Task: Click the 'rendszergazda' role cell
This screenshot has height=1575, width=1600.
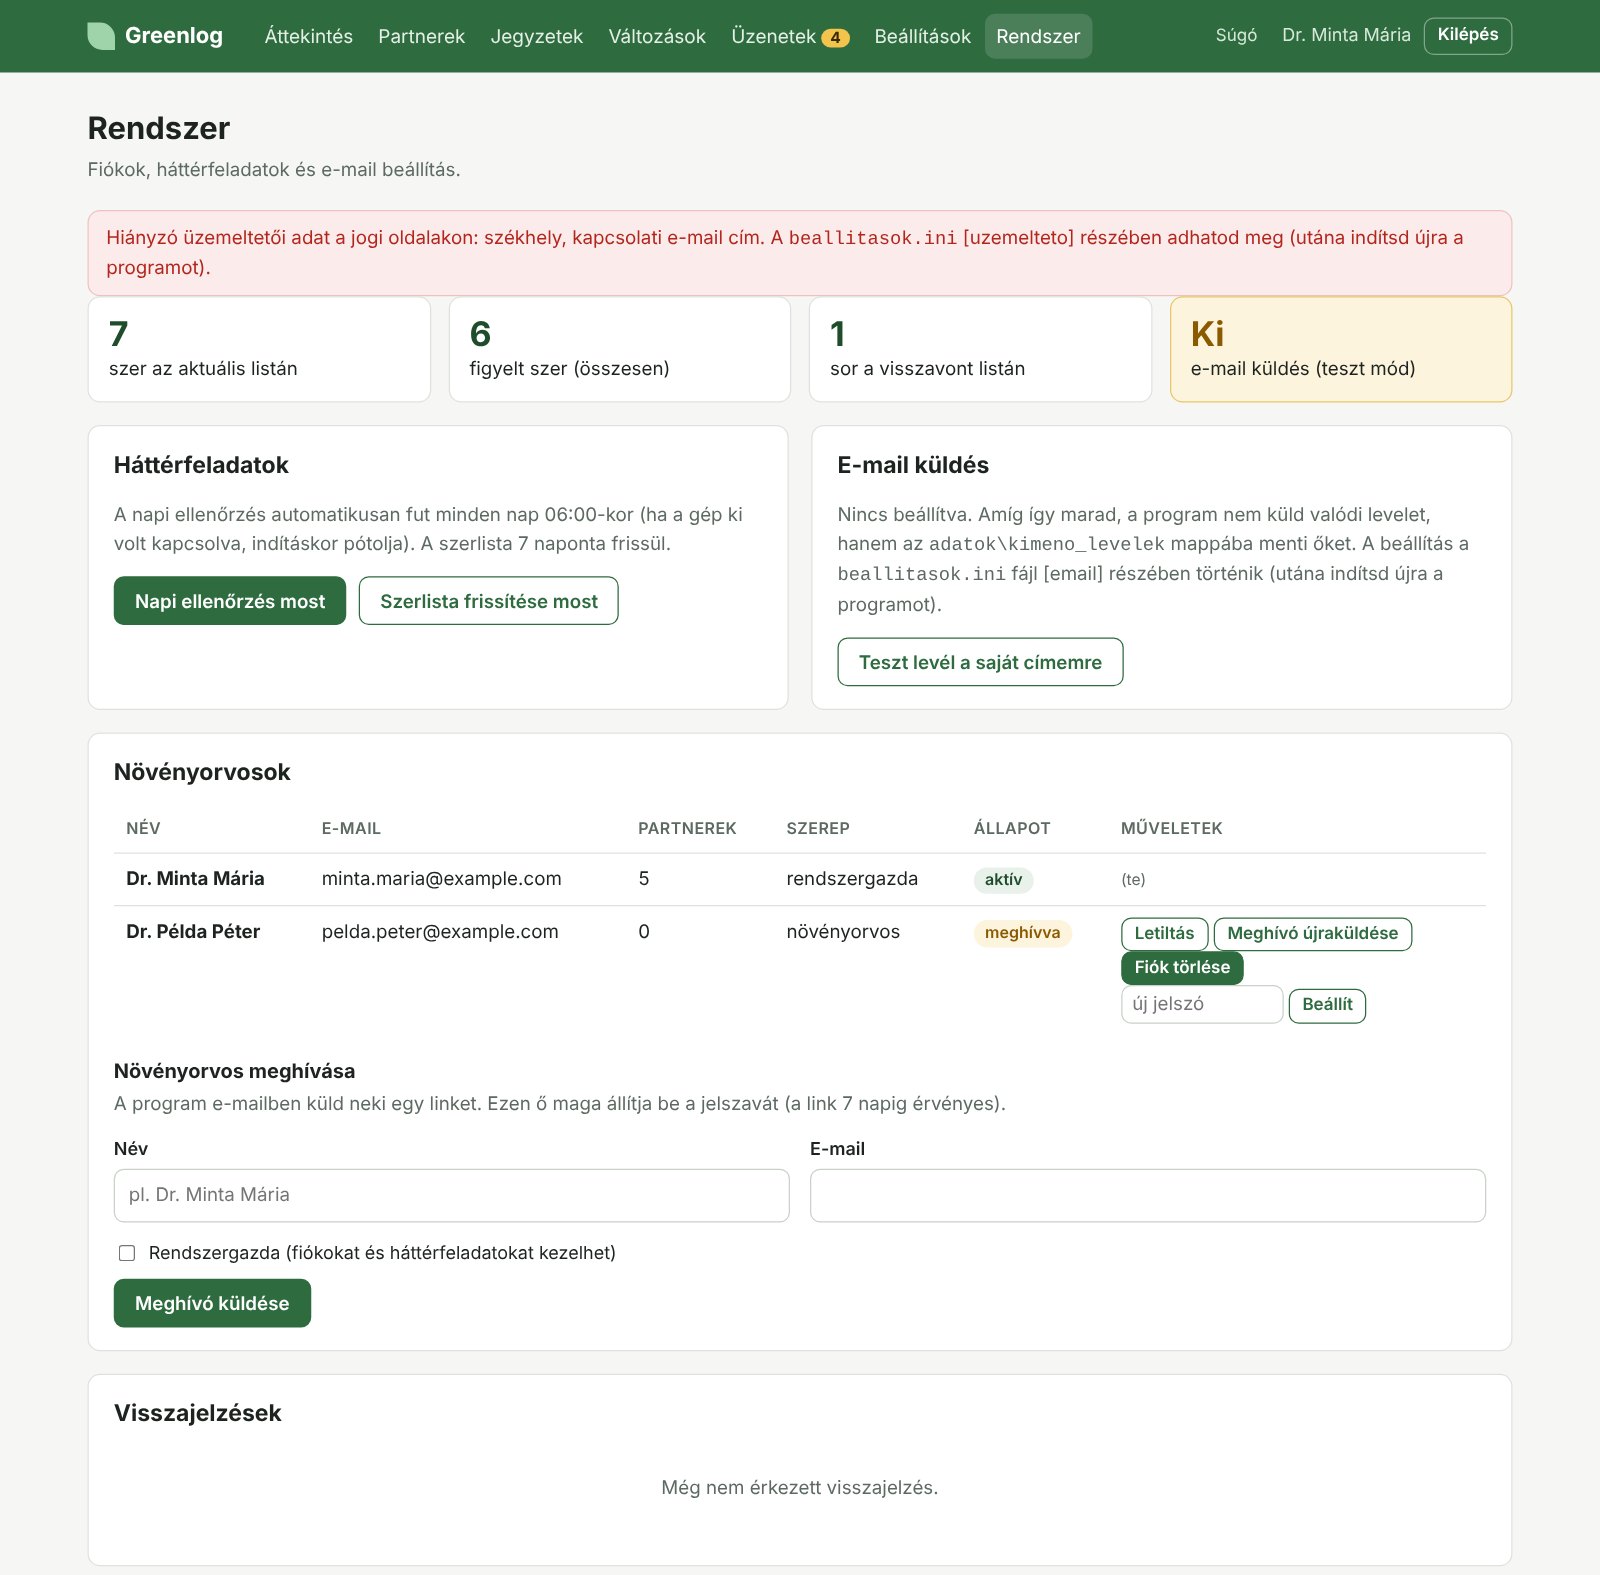Action: [x=852, y=879]
